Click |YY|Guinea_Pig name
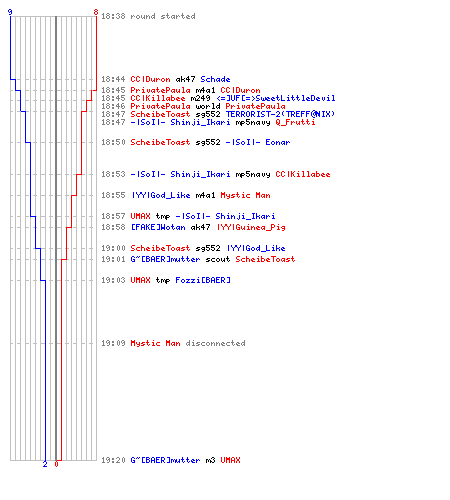The image size is (450, 500). point(251,227)
